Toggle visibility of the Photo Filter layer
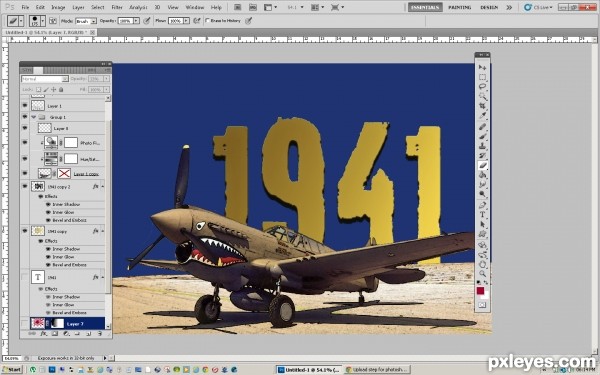The image size is (600, 375). point(25,142)
